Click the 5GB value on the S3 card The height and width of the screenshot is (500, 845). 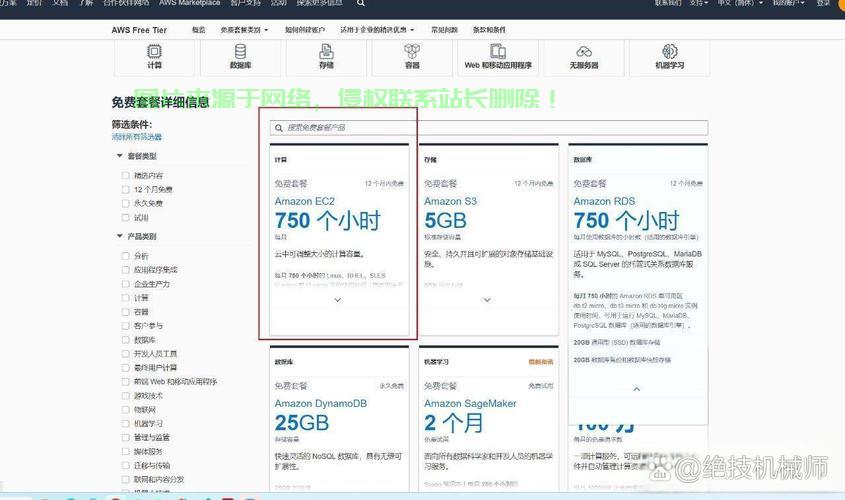click(445, 220)
